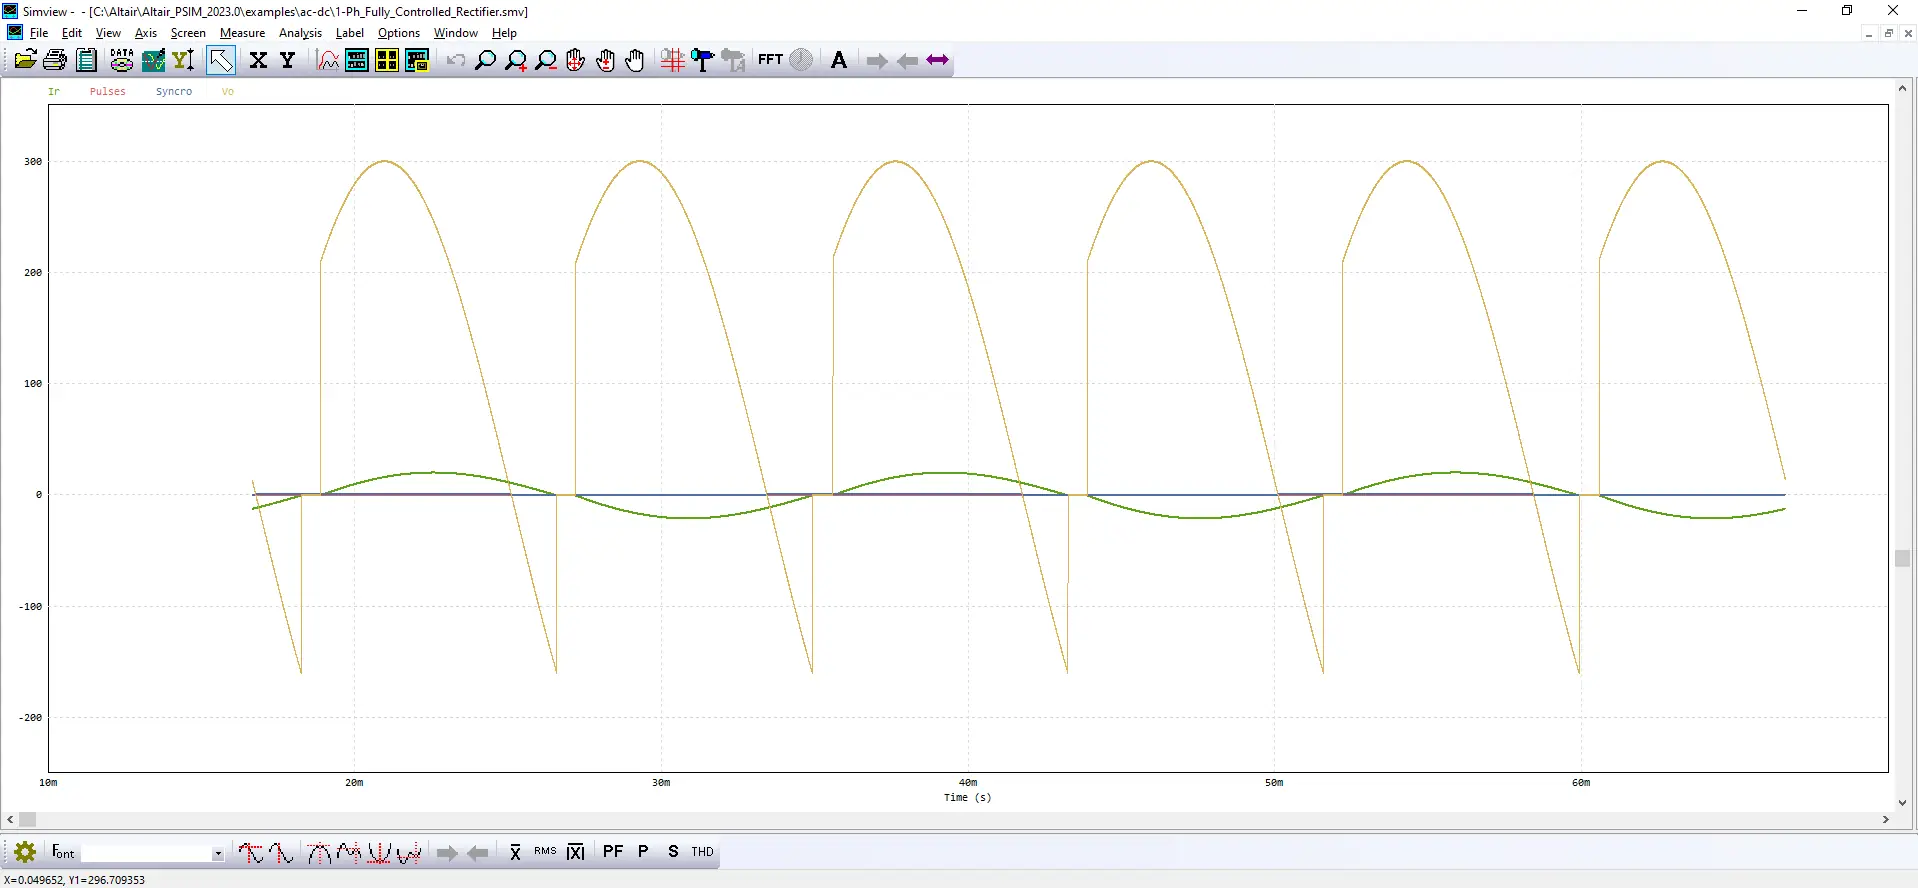1918x888 pixels.
Task: Click inside the Font combo box field
Action: (x=152, y=853)
